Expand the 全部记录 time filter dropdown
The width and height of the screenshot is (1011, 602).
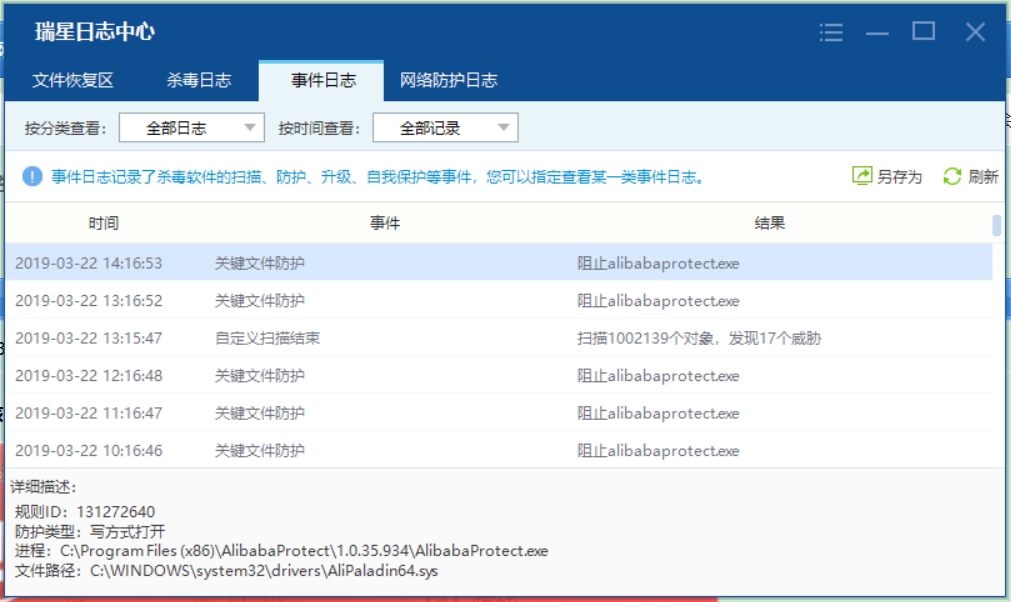pos(446,128)
